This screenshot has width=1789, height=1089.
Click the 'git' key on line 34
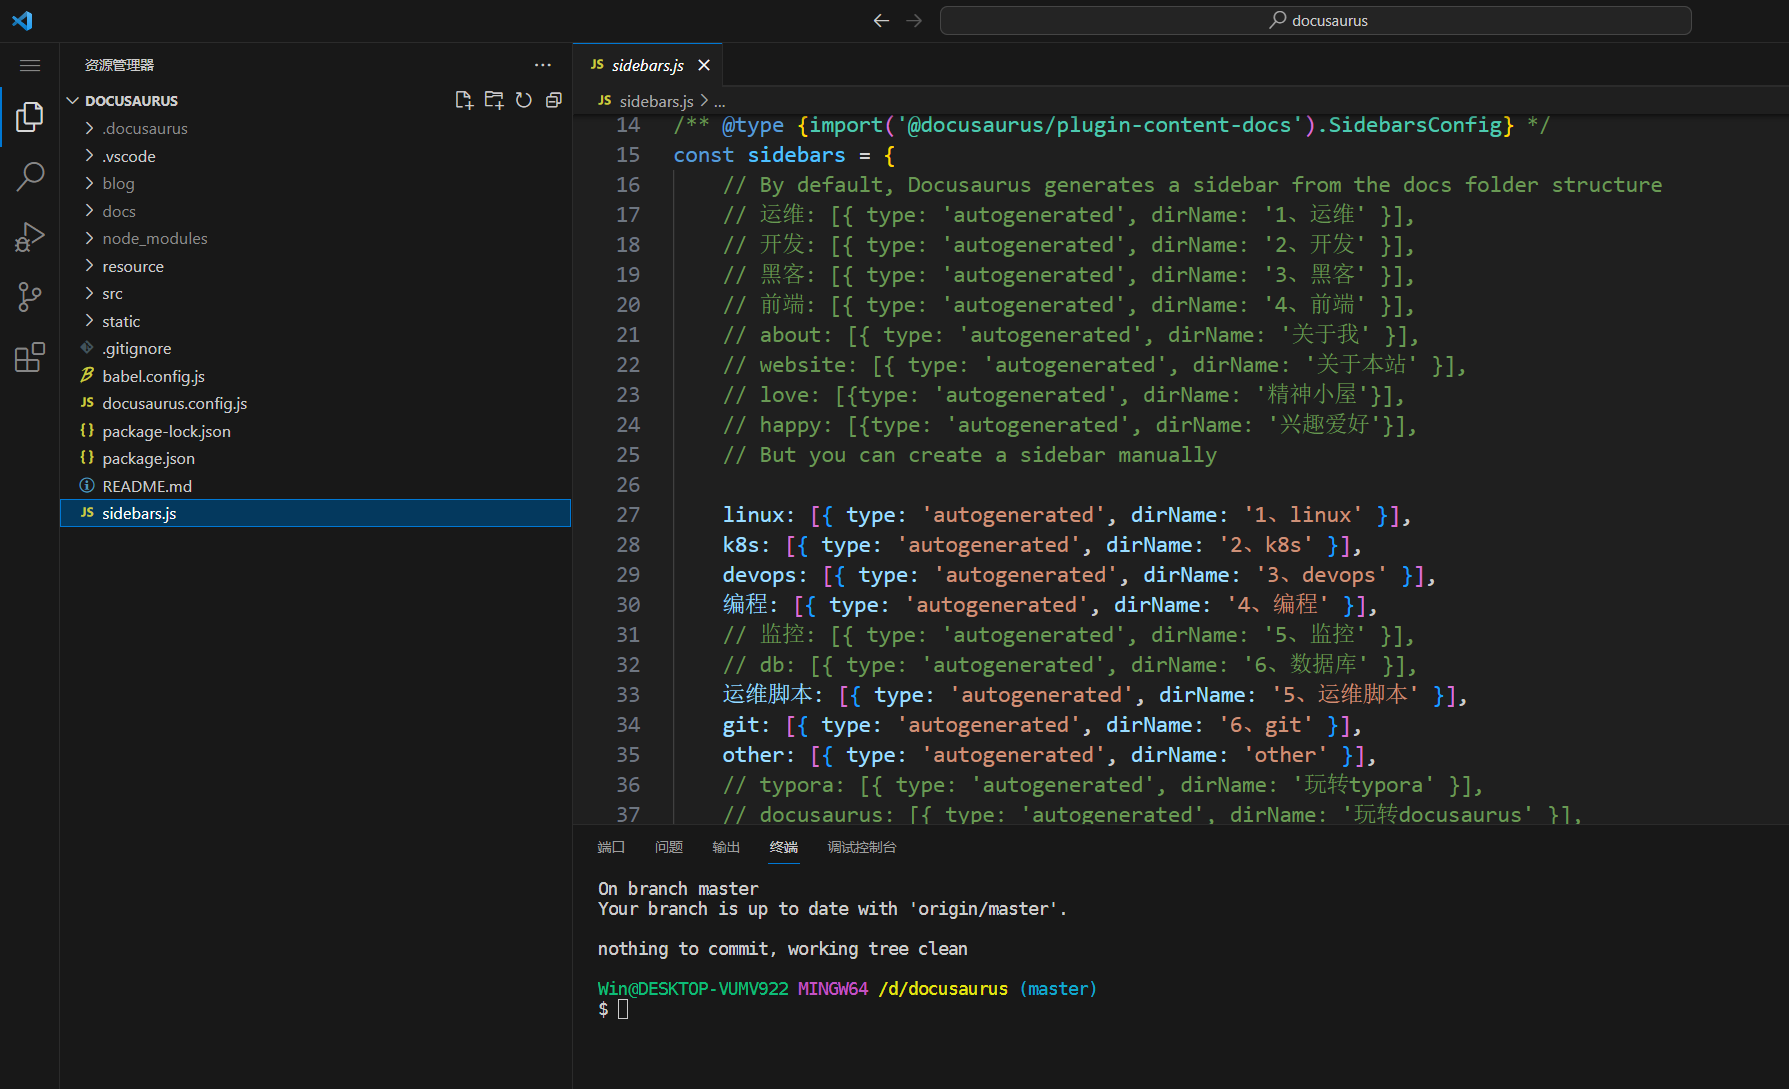(x=741, y=725)
